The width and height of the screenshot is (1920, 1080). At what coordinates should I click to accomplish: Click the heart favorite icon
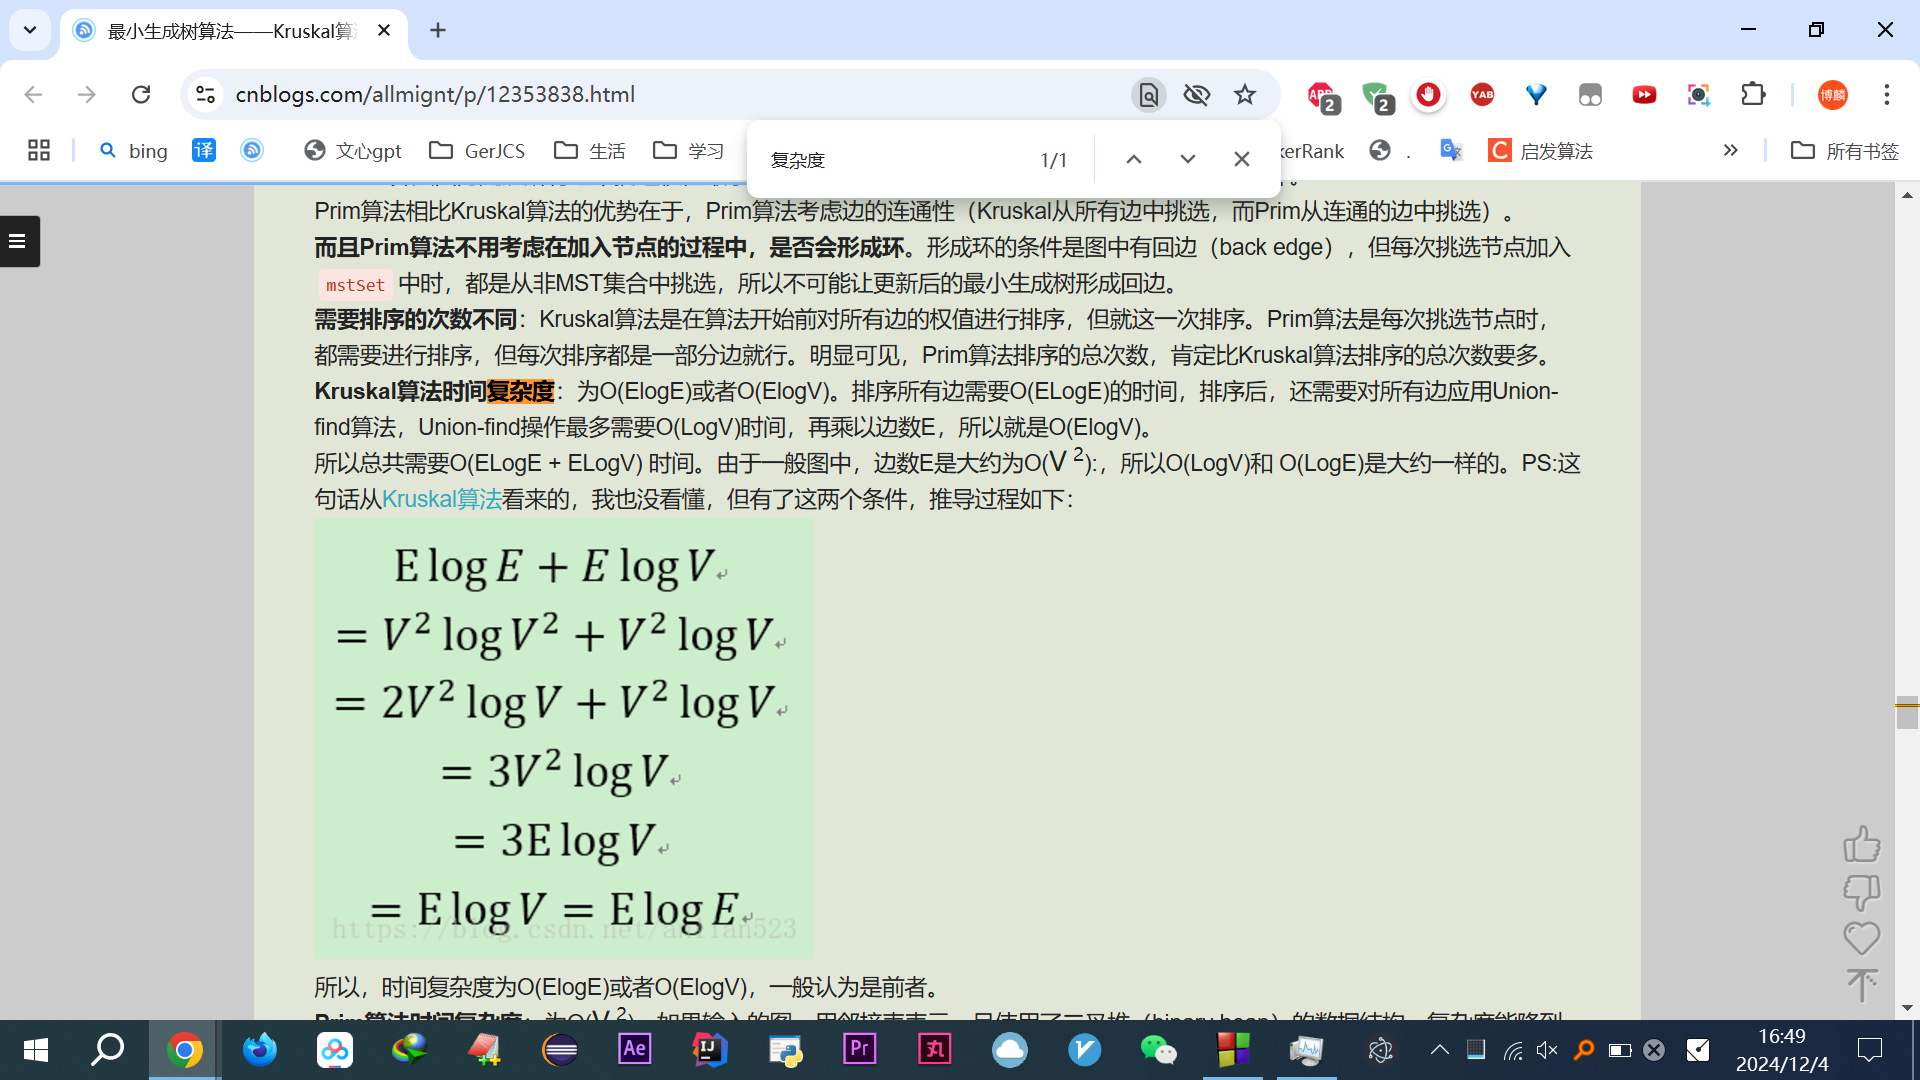pyautogui.click(x=1861, y=938)
